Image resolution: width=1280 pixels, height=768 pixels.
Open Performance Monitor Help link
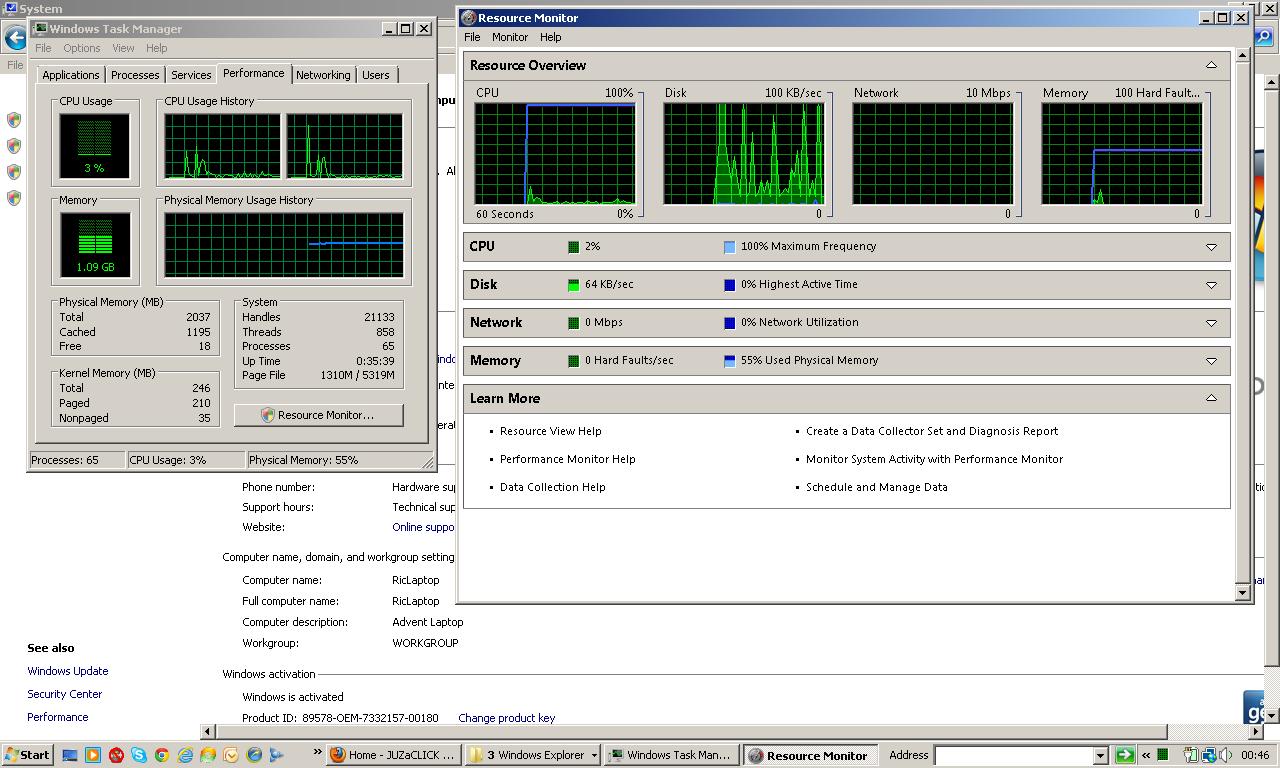(568, 459)
